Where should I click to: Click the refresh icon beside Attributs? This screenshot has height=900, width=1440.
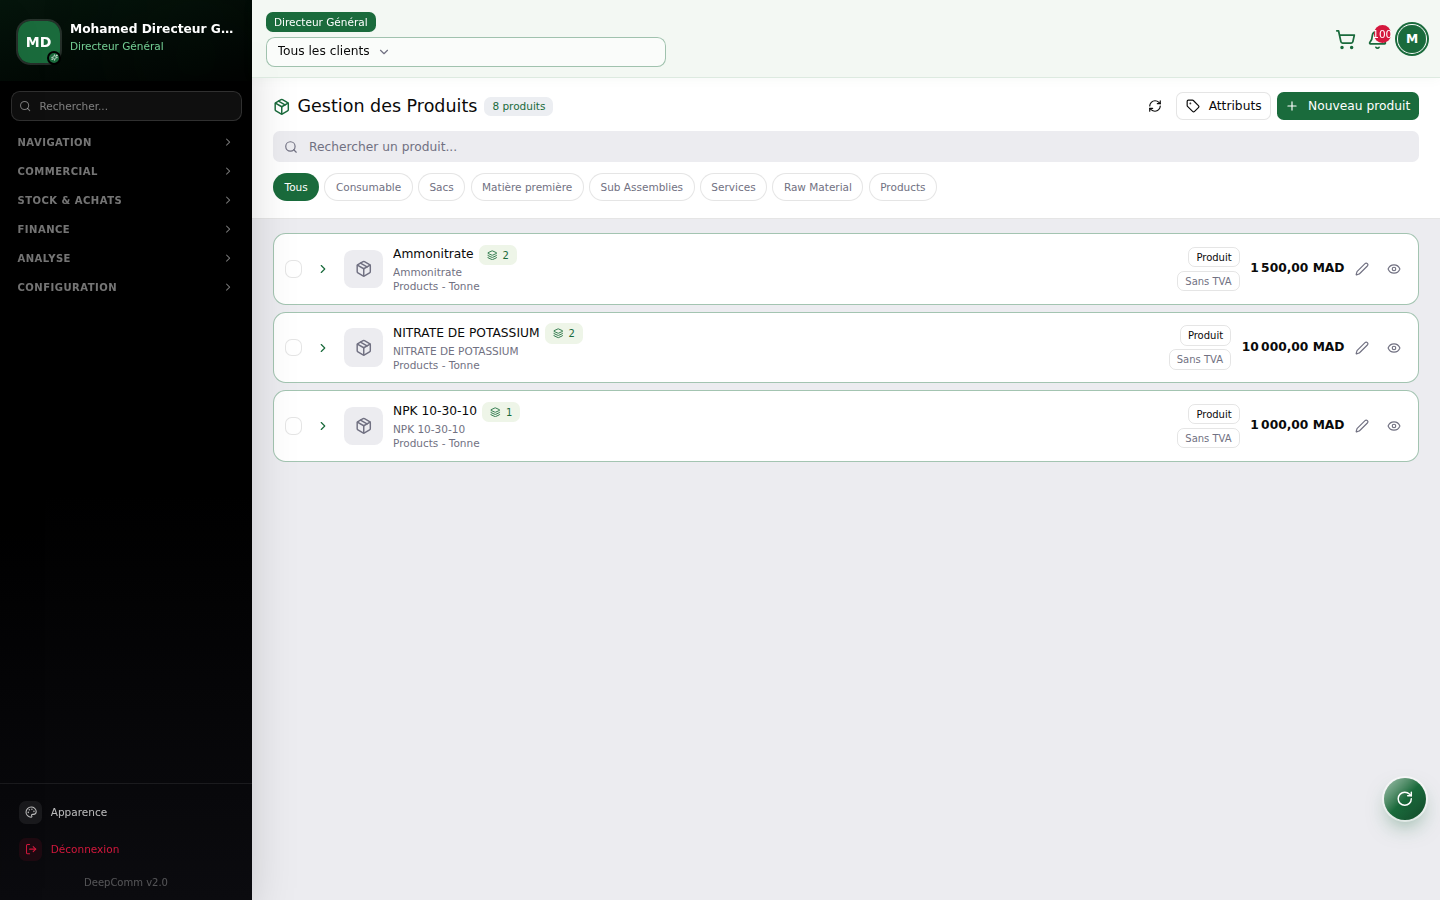(1155, 106)
